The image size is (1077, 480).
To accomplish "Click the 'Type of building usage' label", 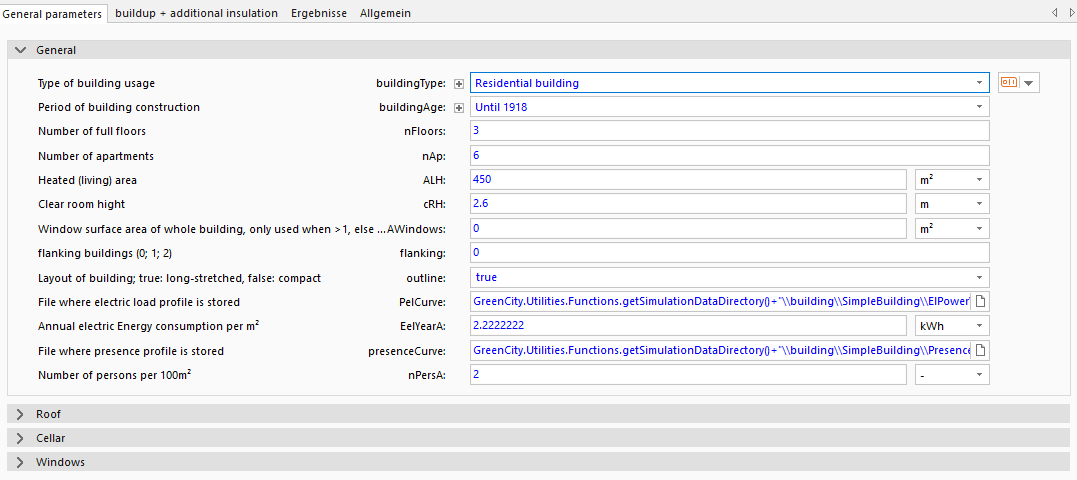I will point(96,83).
